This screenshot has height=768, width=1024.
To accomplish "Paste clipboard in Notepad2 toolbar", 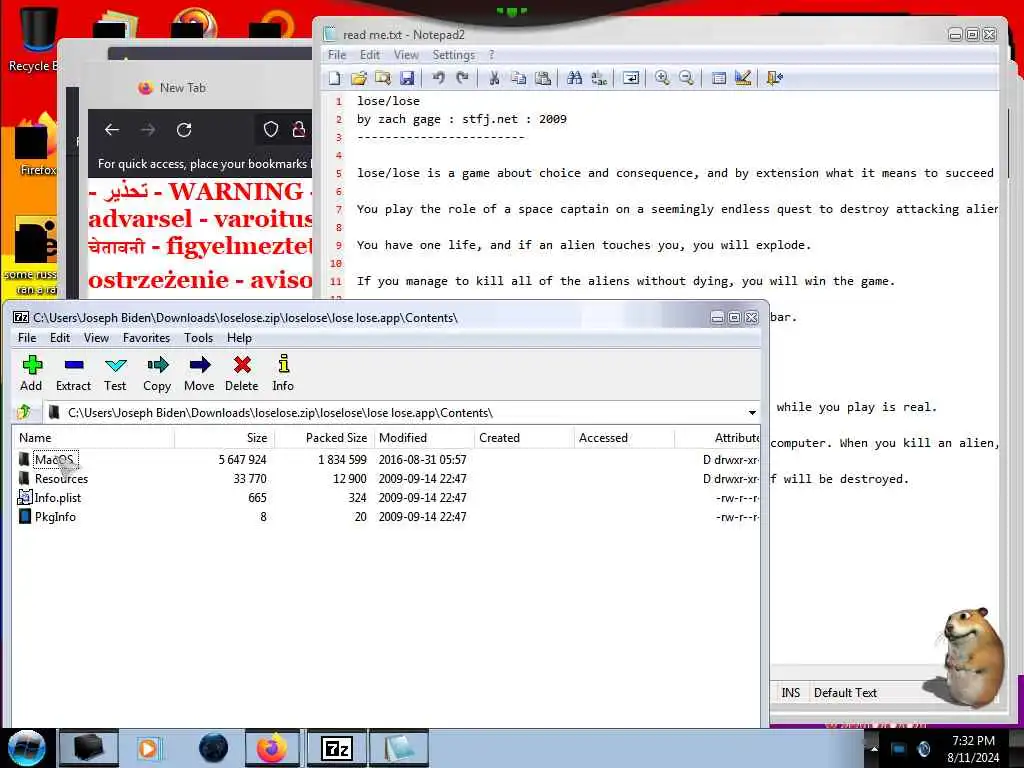I will (543, 78).
